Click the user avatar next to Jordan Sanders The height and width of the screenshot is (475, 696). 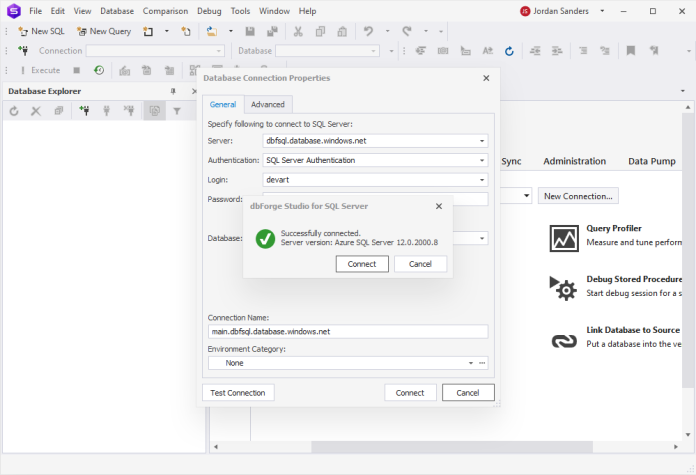click(x=525, y=11)
